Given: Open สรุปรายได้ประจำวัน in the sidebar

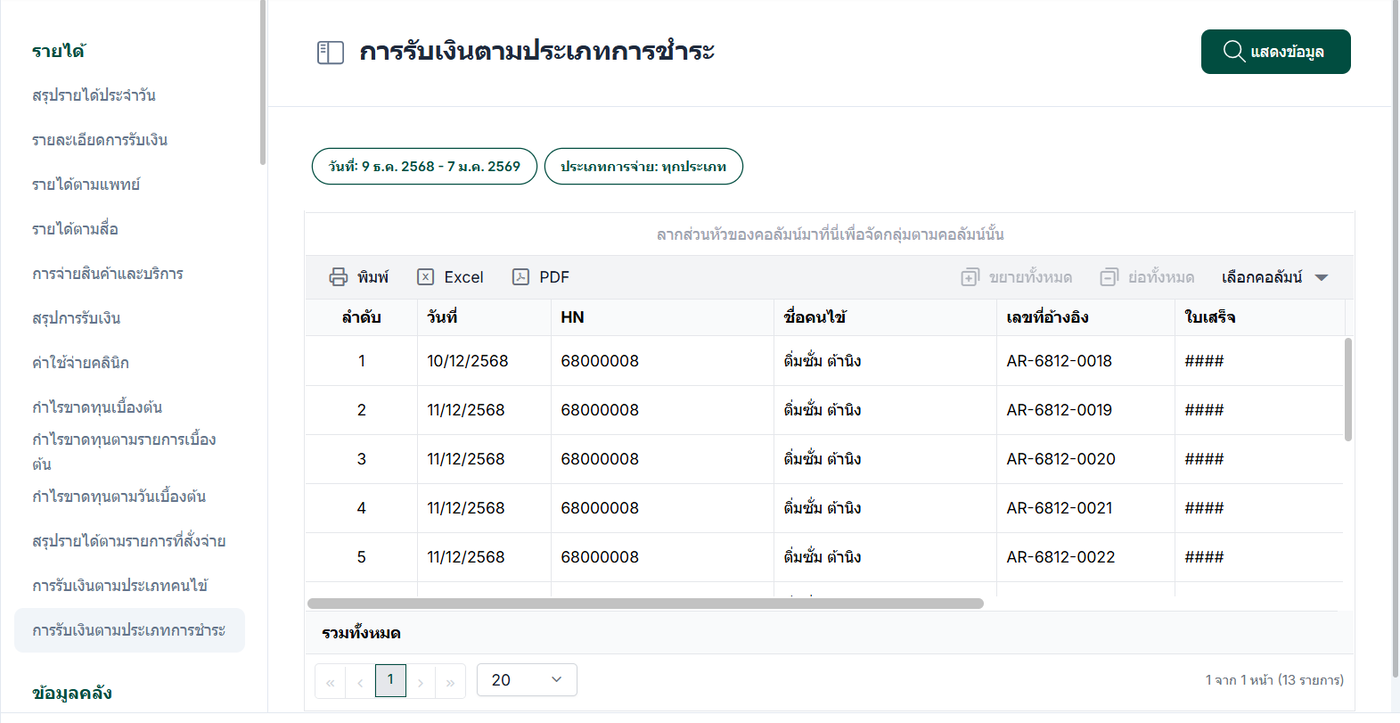Looking at the screenshot, I should coord(94,96).
